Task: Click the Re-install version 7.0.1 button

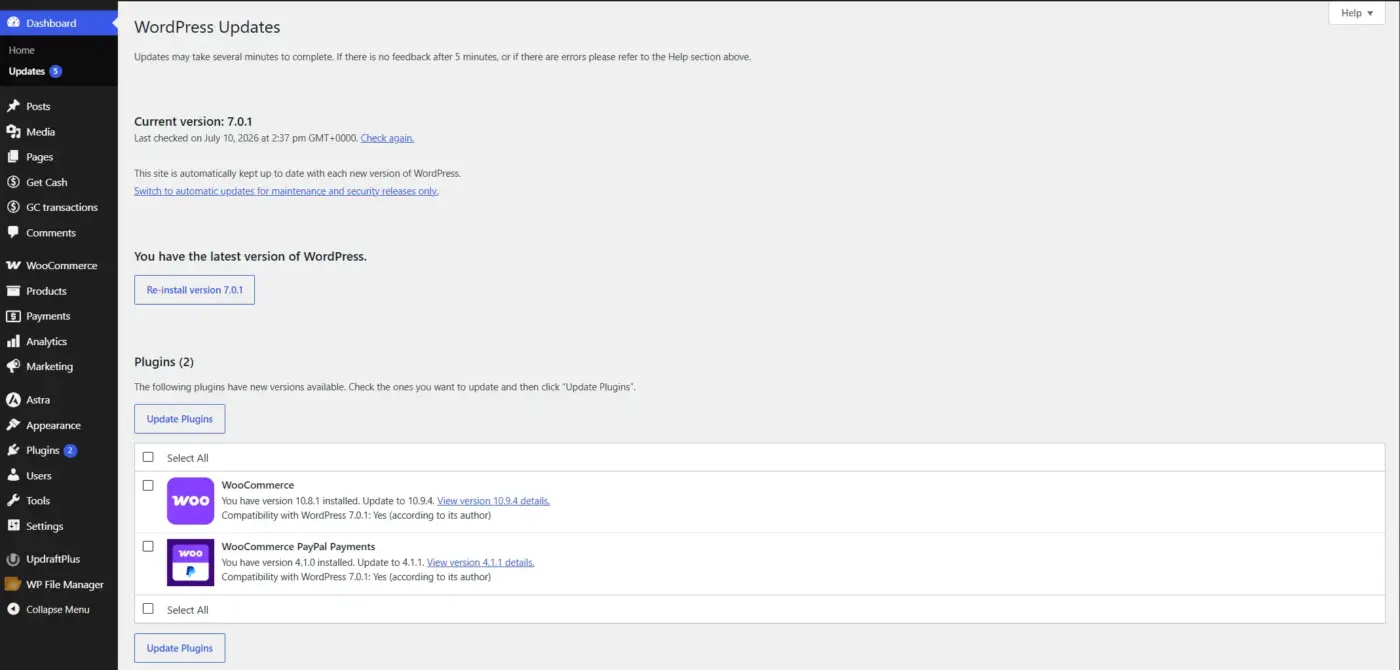Action: click(x=194, y=290)
